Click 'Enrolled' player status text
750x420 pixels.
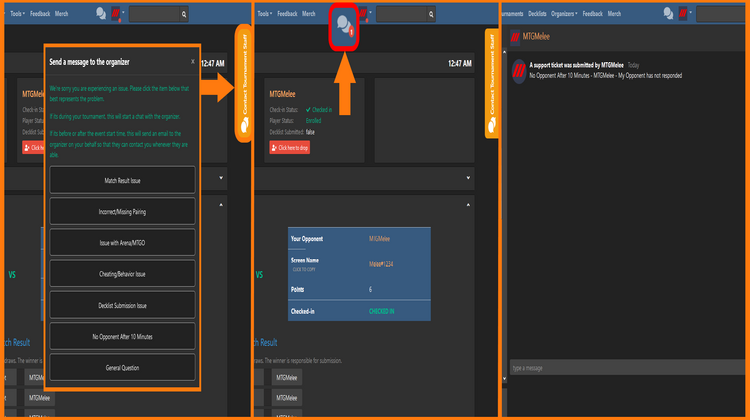click(x=313, y=121)
